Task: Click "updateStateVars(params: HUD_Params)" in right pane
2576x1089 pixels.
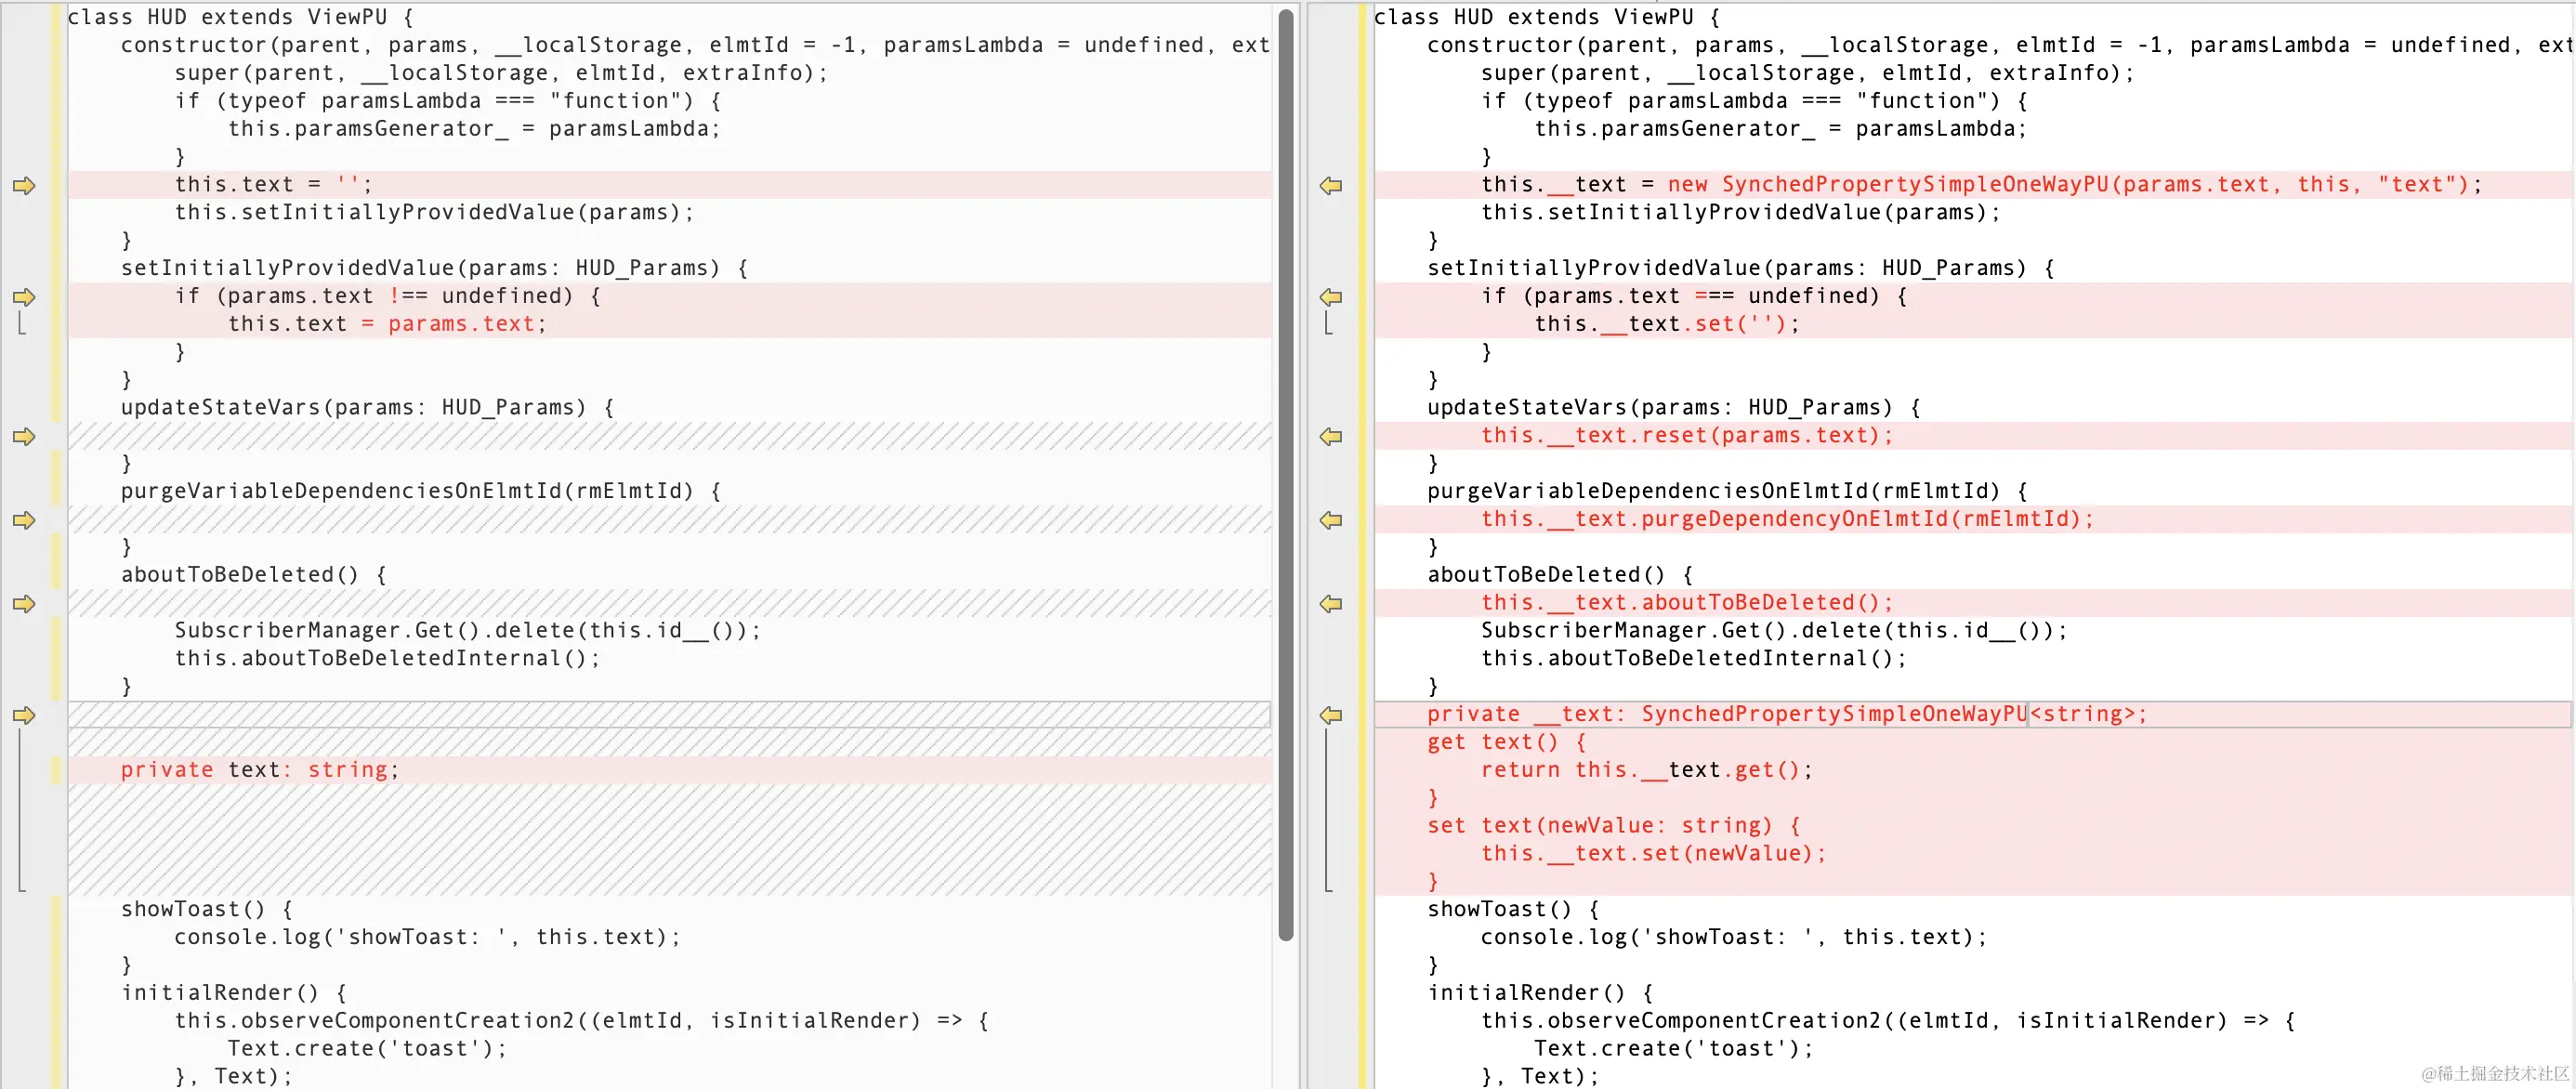Action: coord(1674,408)
